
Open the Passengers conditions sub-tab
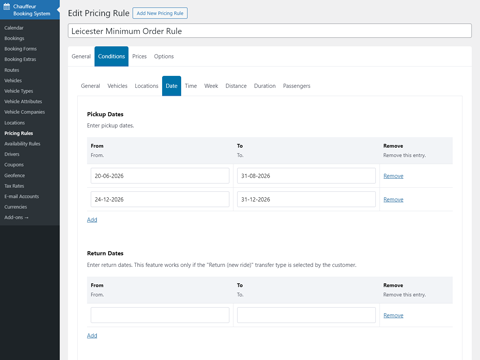coord(296,86)
